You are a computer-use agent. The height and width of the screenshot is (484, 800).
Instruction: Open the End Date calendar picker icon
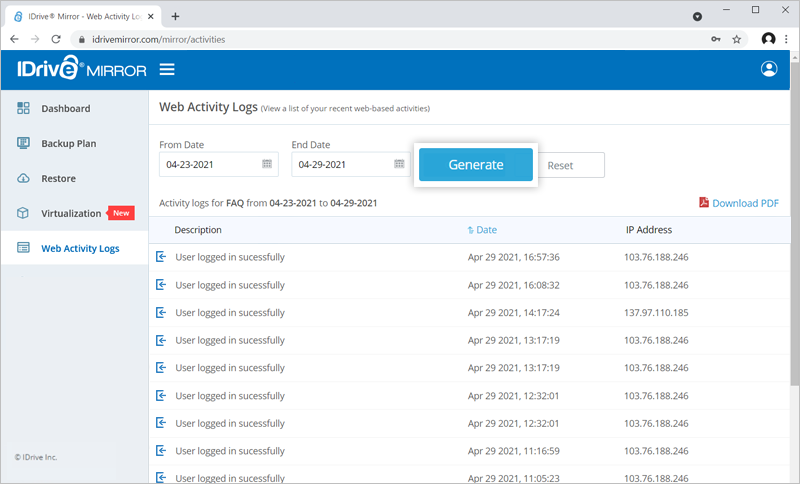pos(399,164)
